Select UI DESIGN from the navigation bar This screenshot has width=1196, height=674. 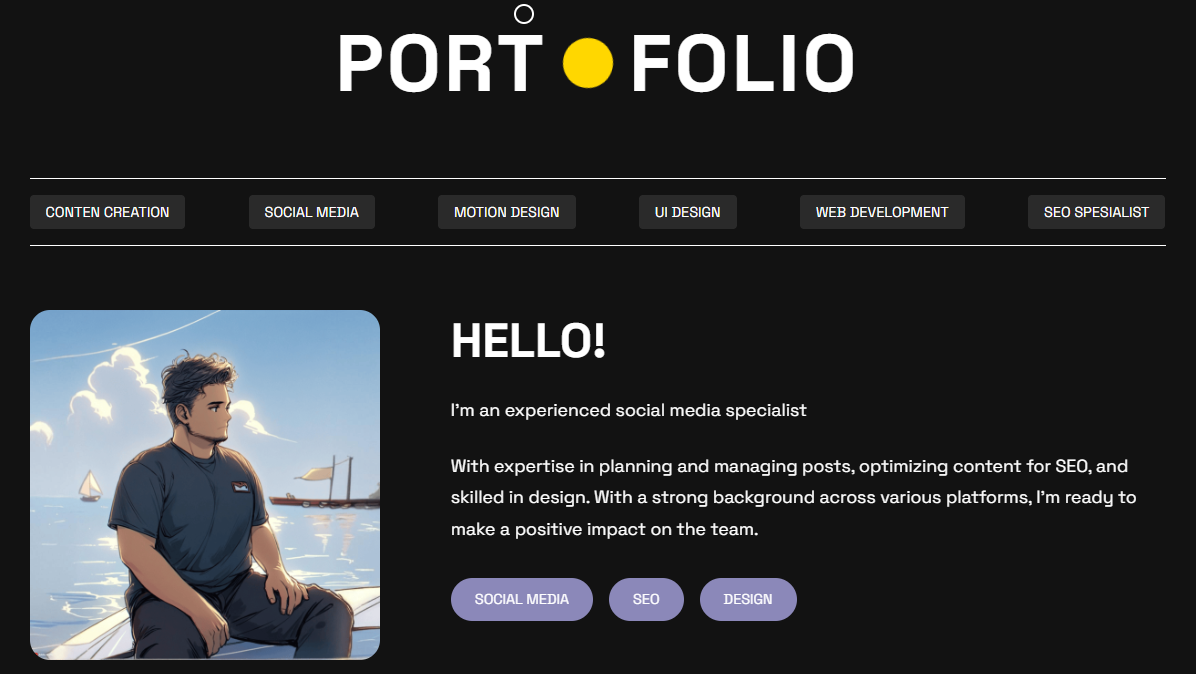(x=688, y=211)
